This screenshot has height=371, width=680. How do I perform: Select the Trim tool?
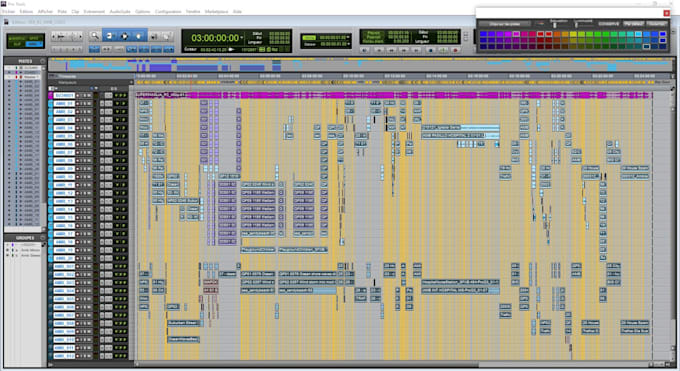click(109, 36)
